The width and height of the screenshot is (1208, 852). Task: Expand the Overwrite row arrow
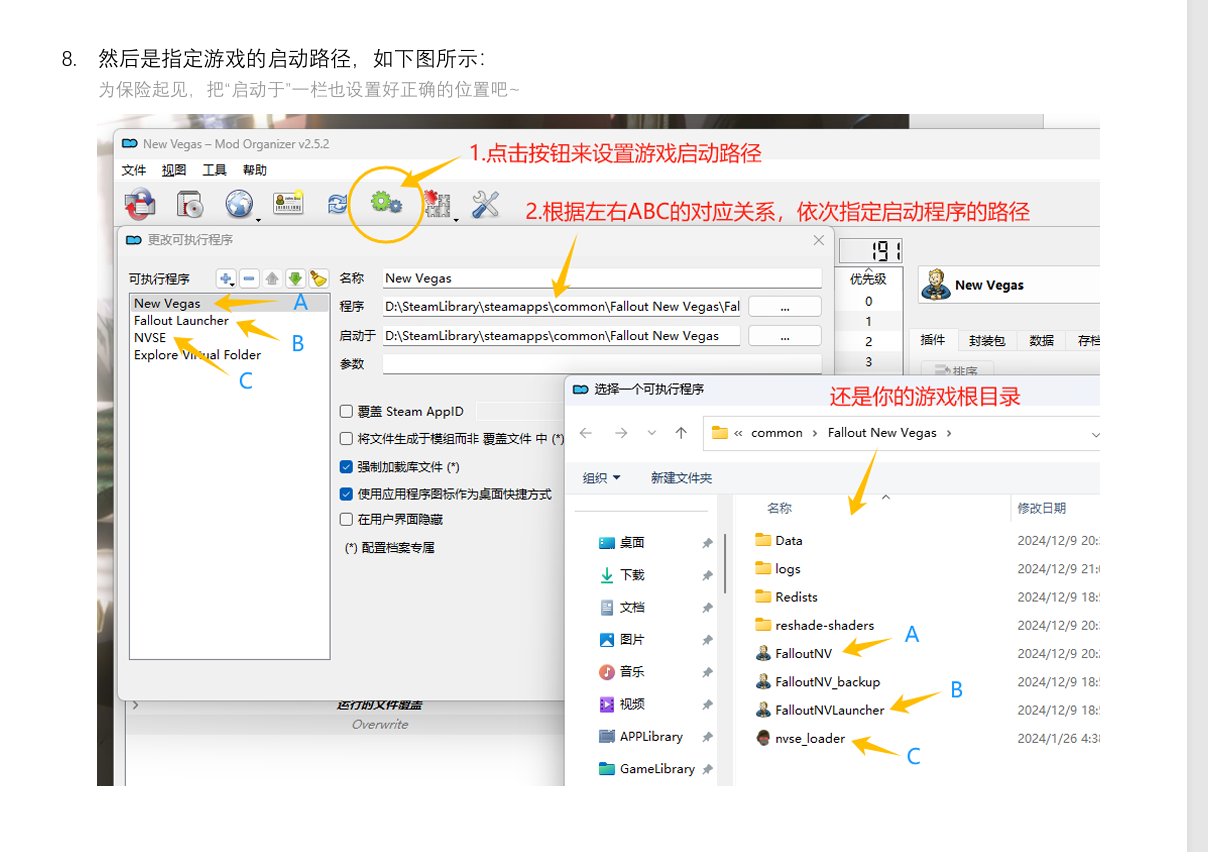click(x=135, y=705)
